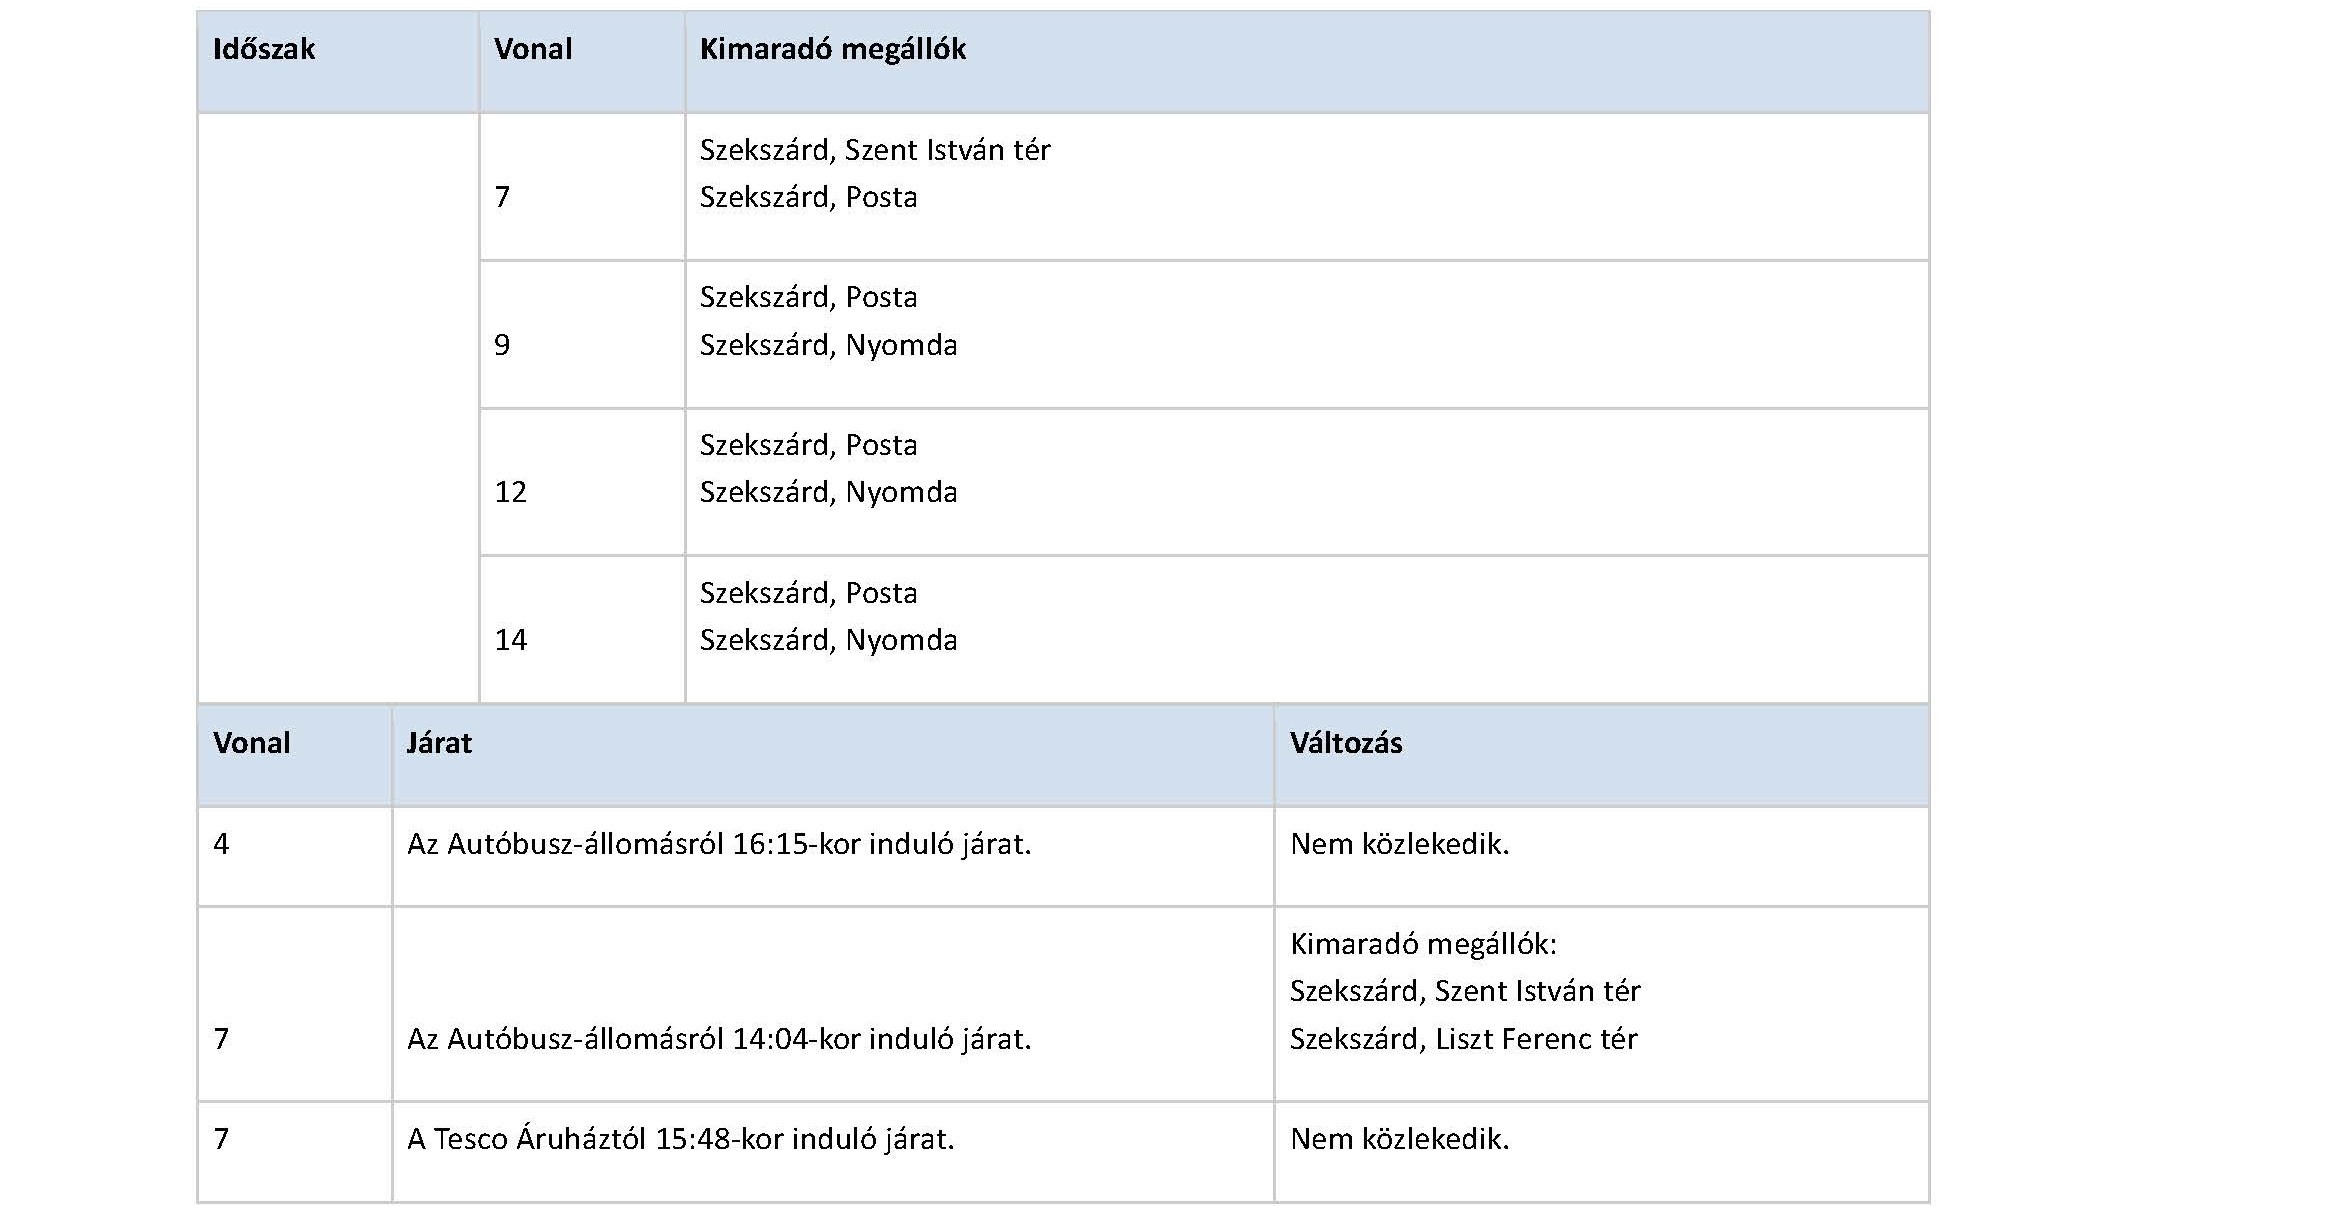Click Szekszárd, Szent István tér in line 7 row
Image resolution: width=2339 pixels, height=1208 pixels.
click(875, 150)
